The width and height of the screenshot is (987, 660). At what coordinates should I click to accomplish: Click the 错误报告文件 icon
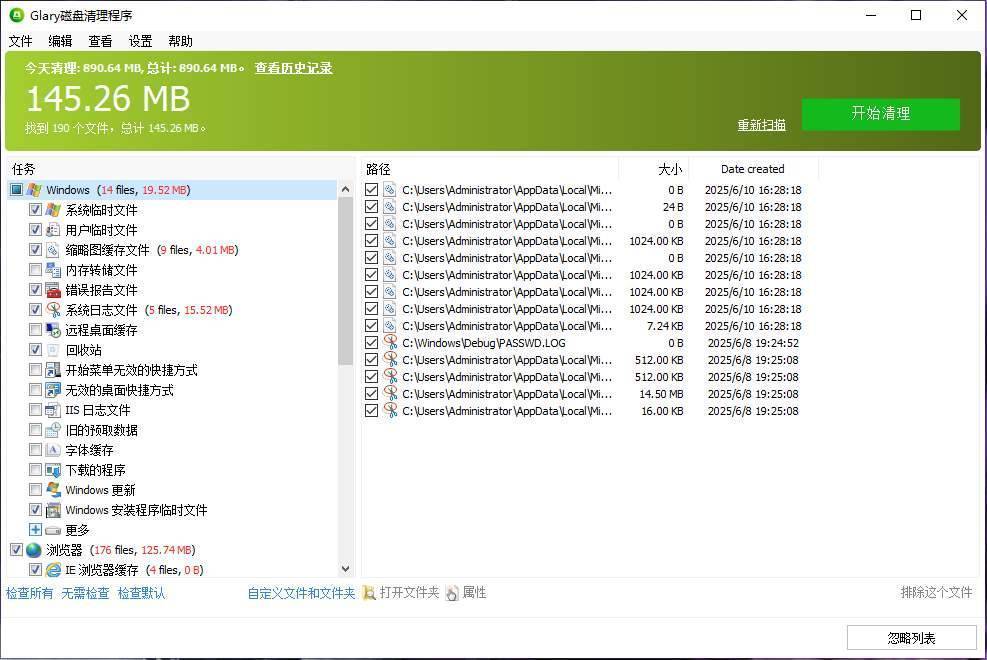(53, 290)
